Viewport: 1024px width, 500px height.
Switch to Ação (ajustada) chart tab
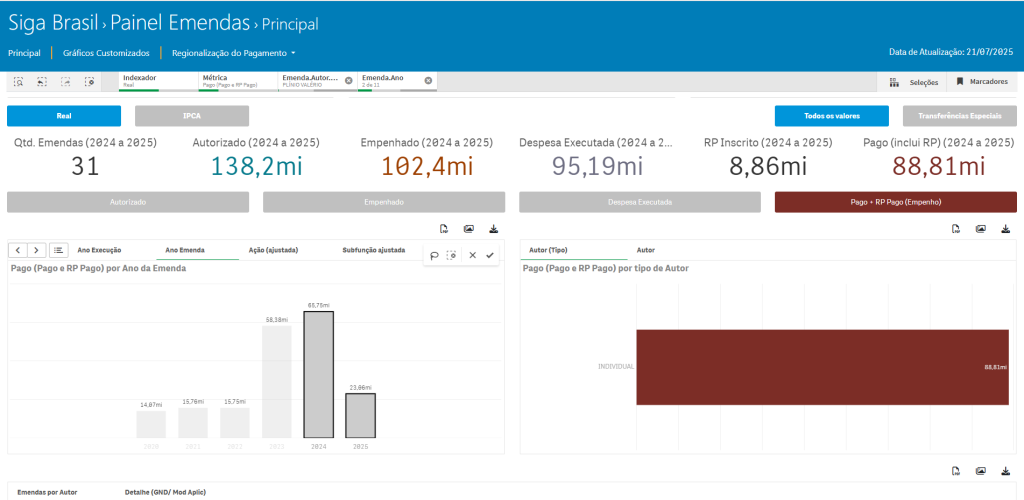pos(273,250)
